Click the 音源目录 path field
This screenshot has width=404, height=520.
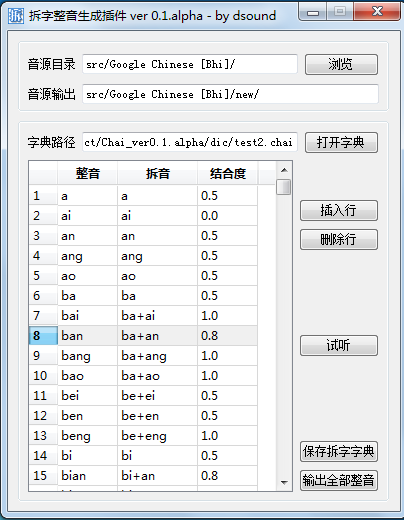point(190,64)
